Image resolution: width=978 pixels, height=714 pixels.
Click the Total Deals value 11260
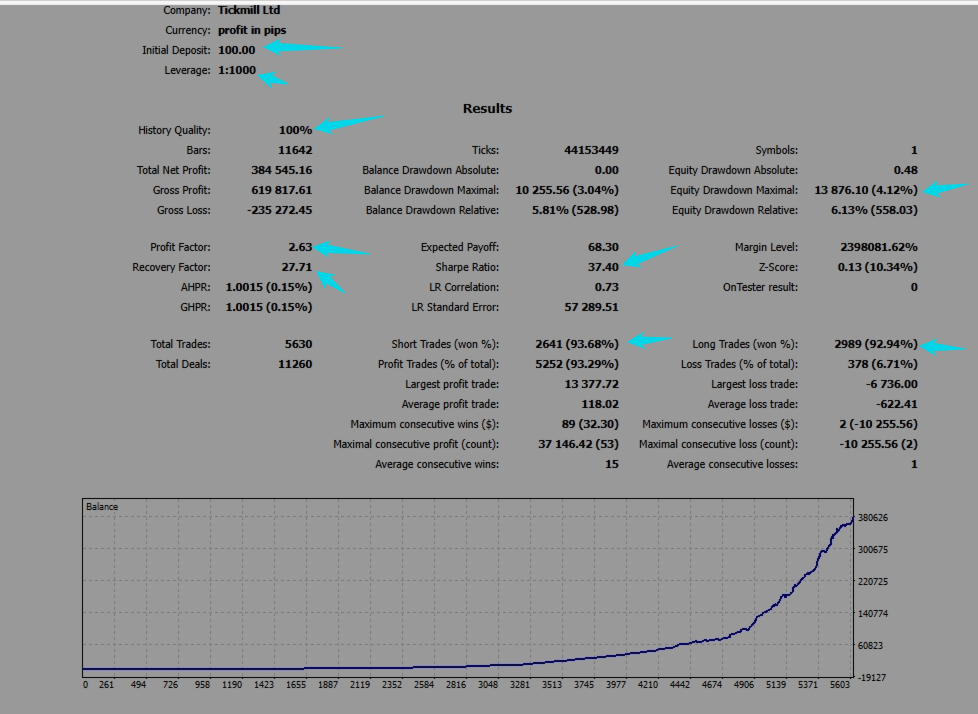(x=295, y=364)
